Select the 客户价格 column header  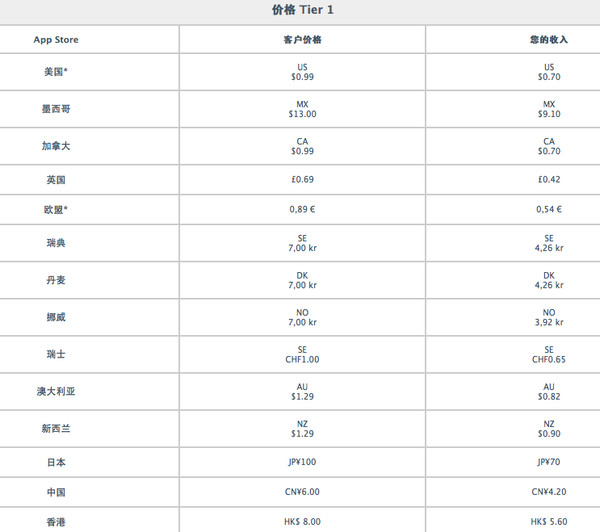click(302, 40)
